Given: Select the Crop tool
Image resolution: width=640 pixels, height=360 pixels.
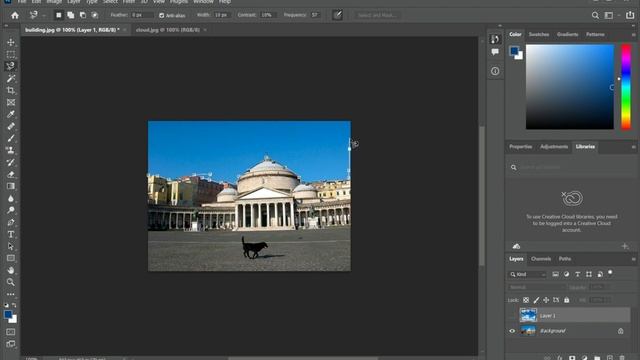Looking at the screenshot, I should tap(11, 90).
